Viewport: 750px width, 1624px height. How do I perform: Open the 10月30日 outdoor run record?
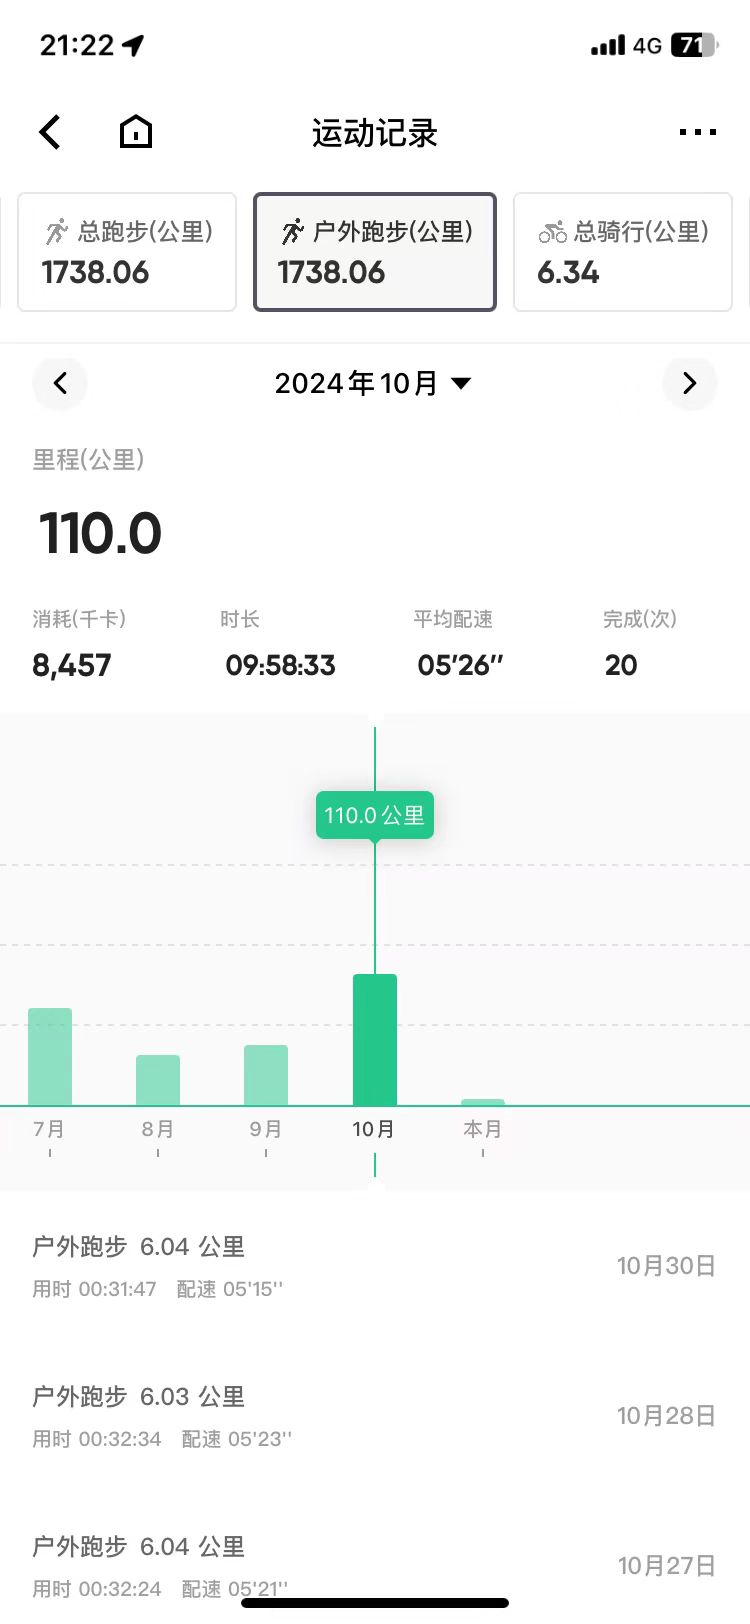click(x=374, y=1266)
